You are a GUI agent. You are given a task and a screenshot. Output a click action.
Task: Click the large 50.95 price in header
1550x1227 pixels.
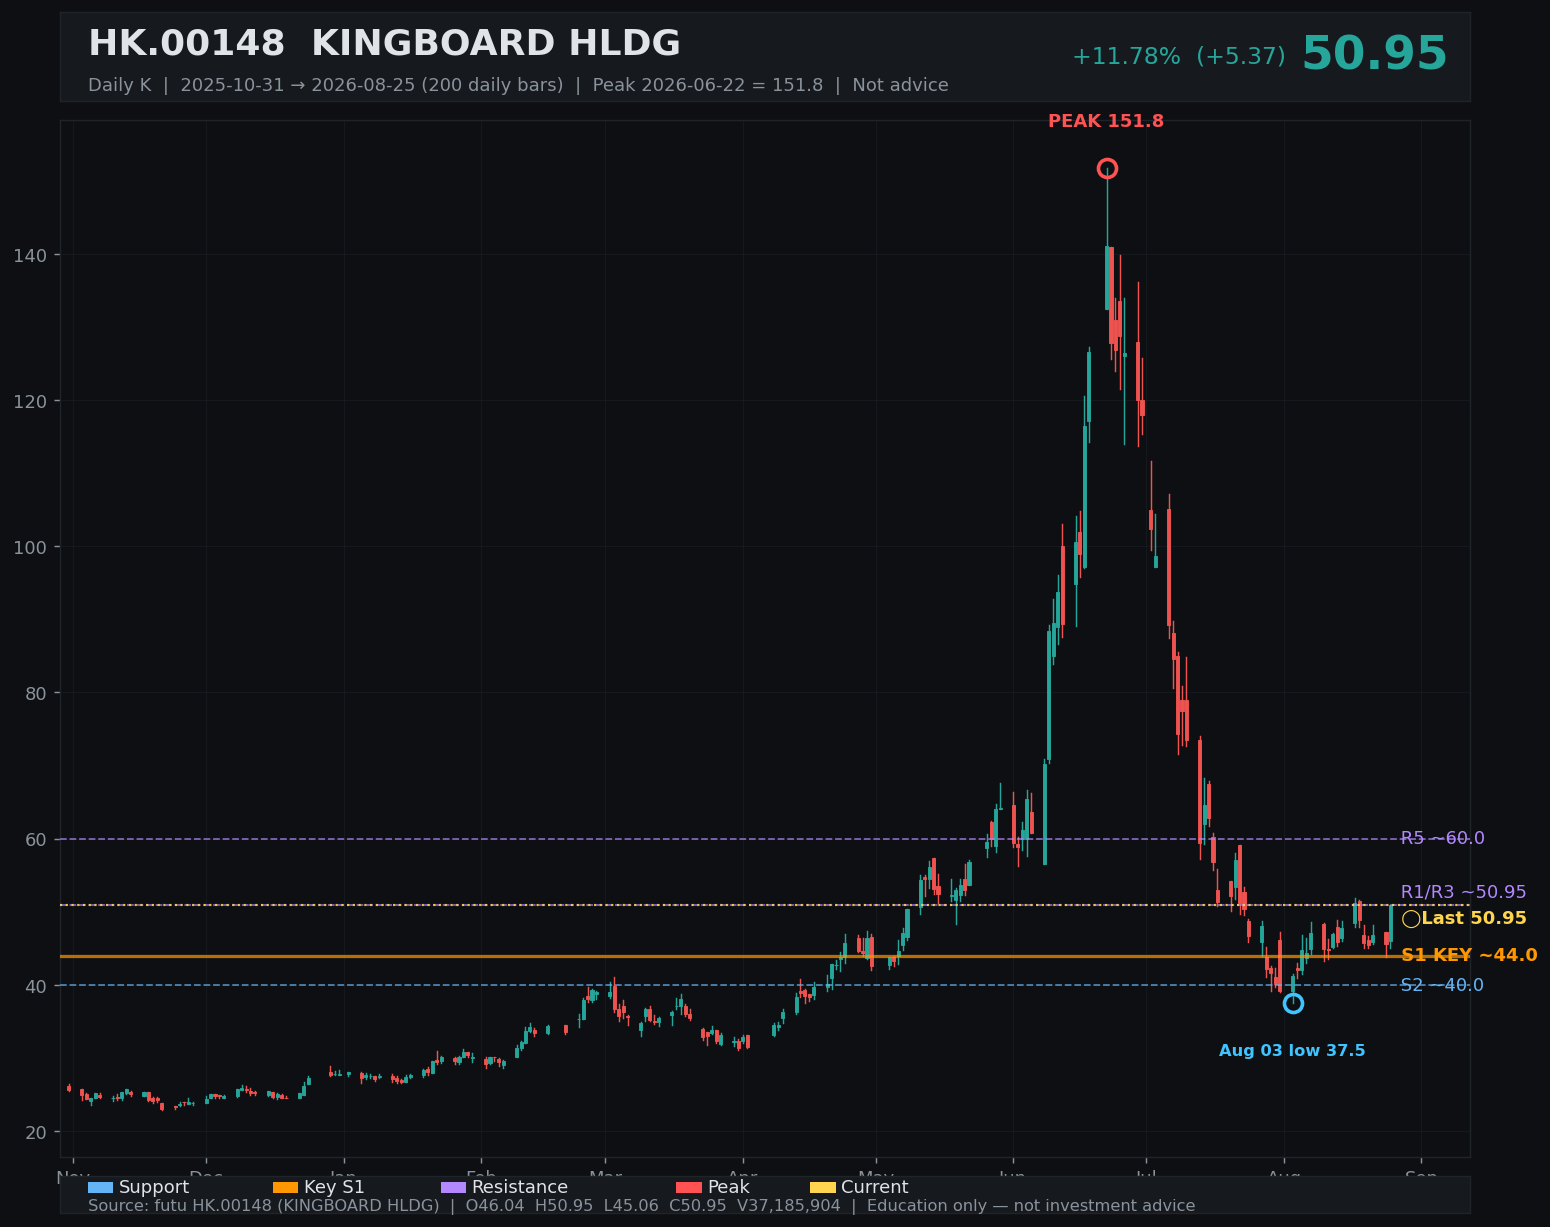tap(1374, 55)
